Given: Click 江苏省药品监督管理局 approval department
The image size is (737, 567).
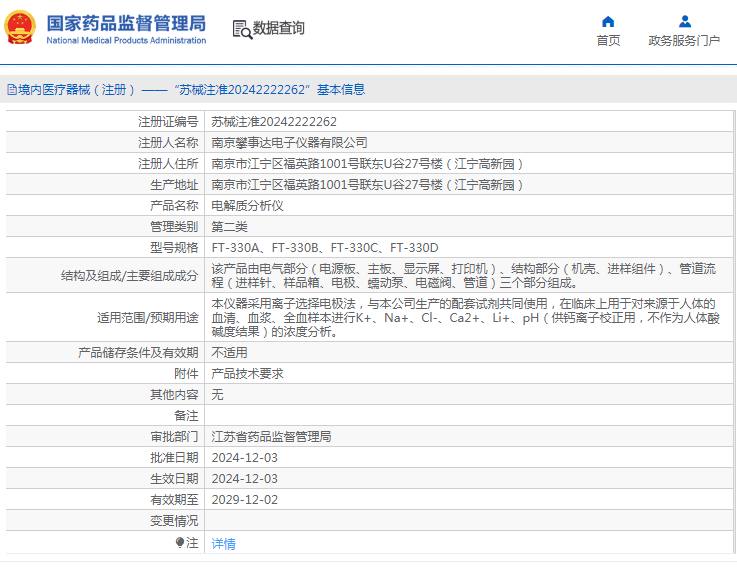Looking at the screenshot, I should 271,437.
